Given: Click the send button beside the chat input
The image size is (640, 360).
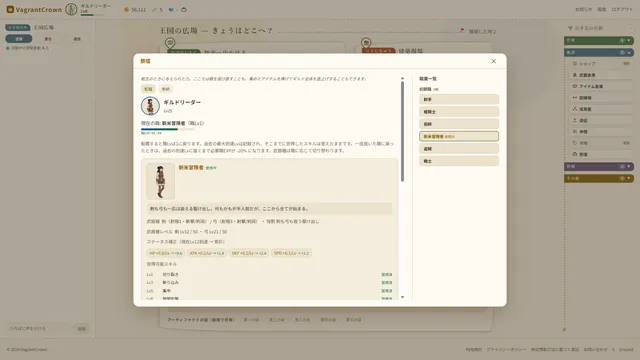Looking at the screenshot, I should [82, 329].
